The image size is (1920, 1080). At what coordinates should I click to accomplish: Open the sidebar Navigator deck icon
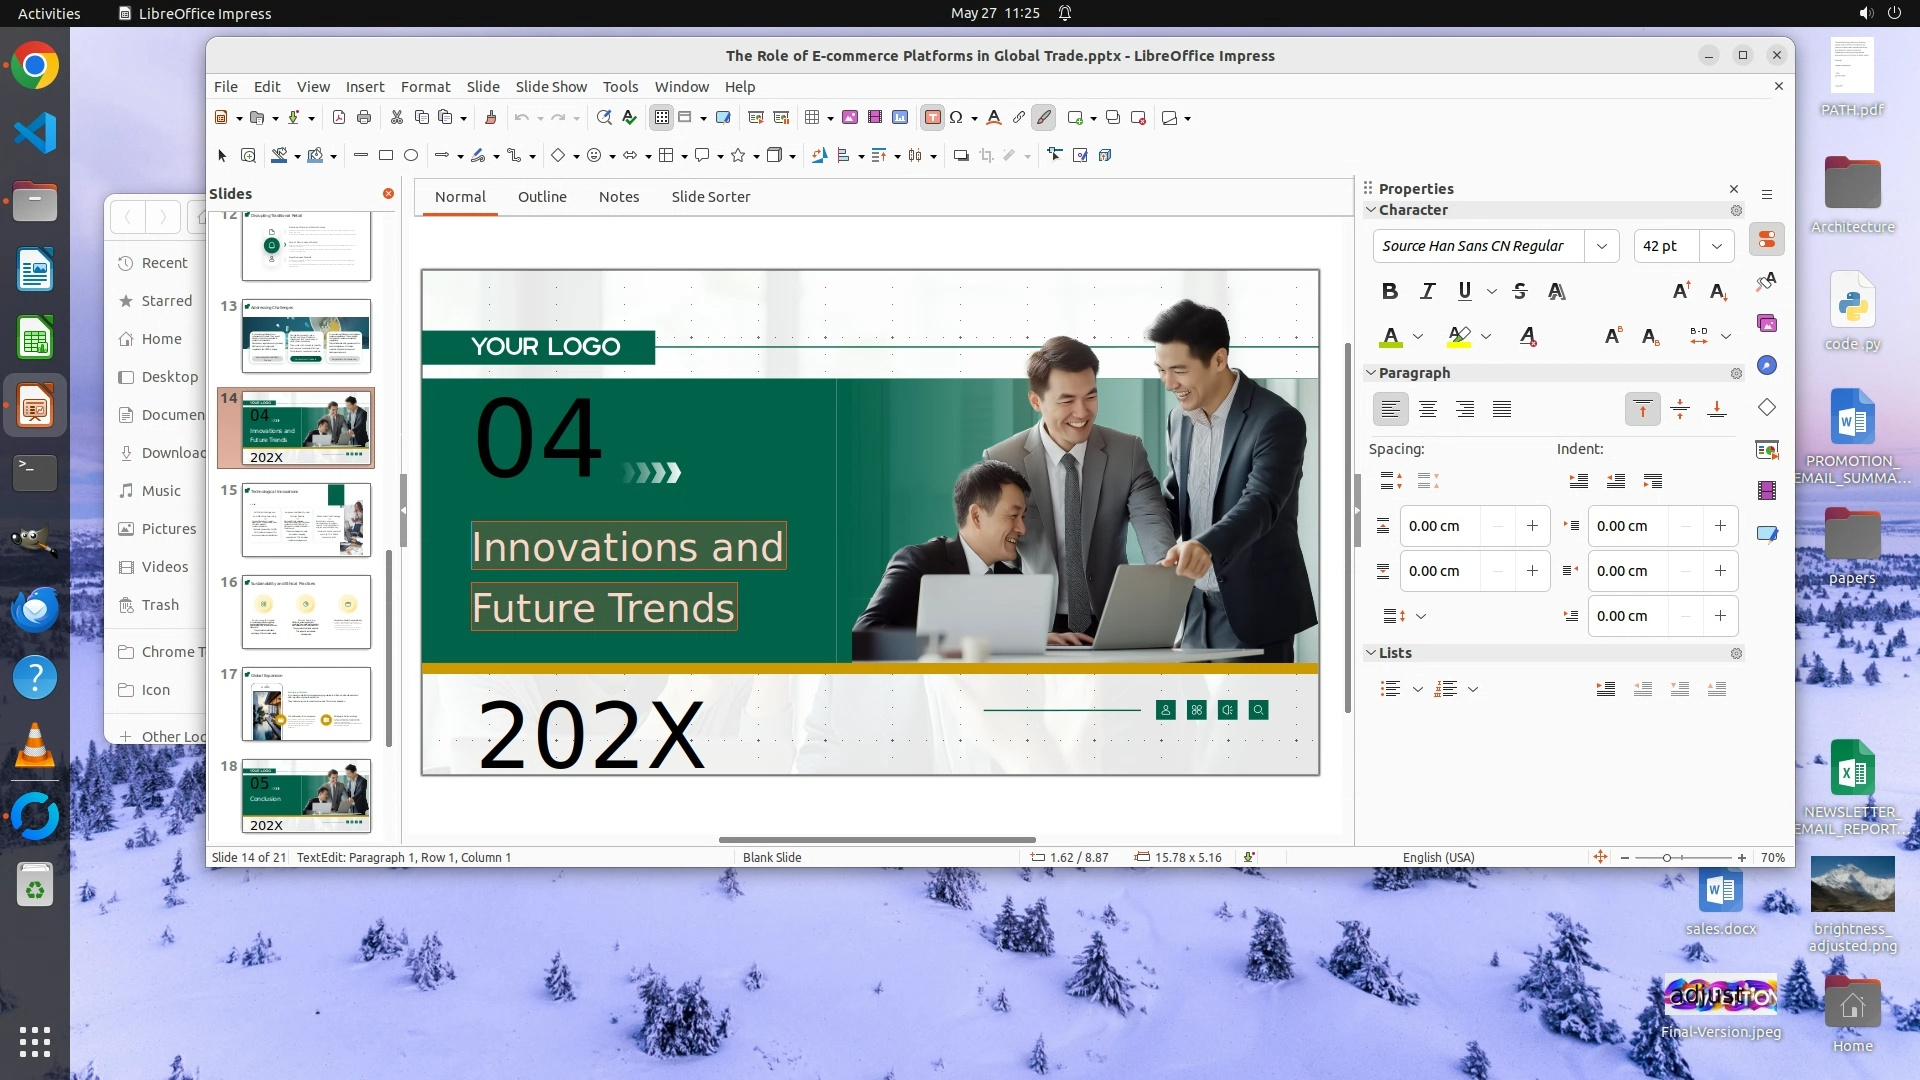coord(1767,365)
